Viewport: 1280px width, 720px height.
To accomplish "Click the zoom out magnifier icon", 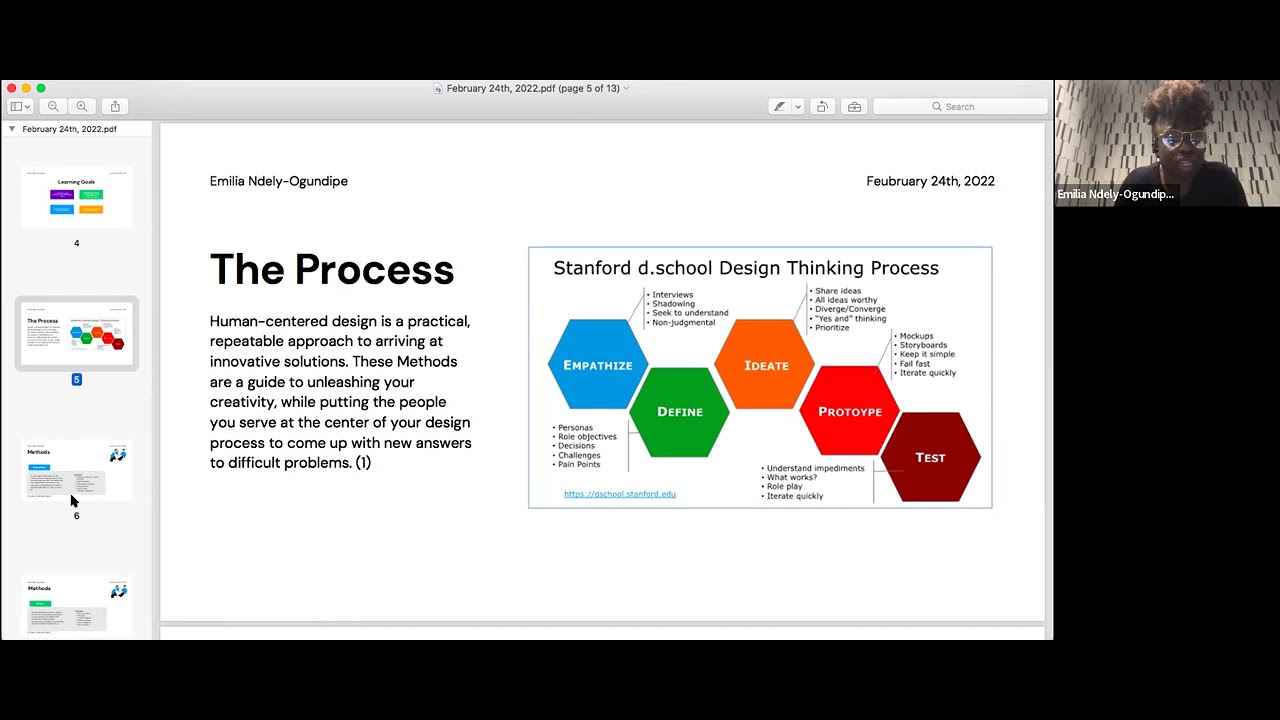I will coord(53,106).
